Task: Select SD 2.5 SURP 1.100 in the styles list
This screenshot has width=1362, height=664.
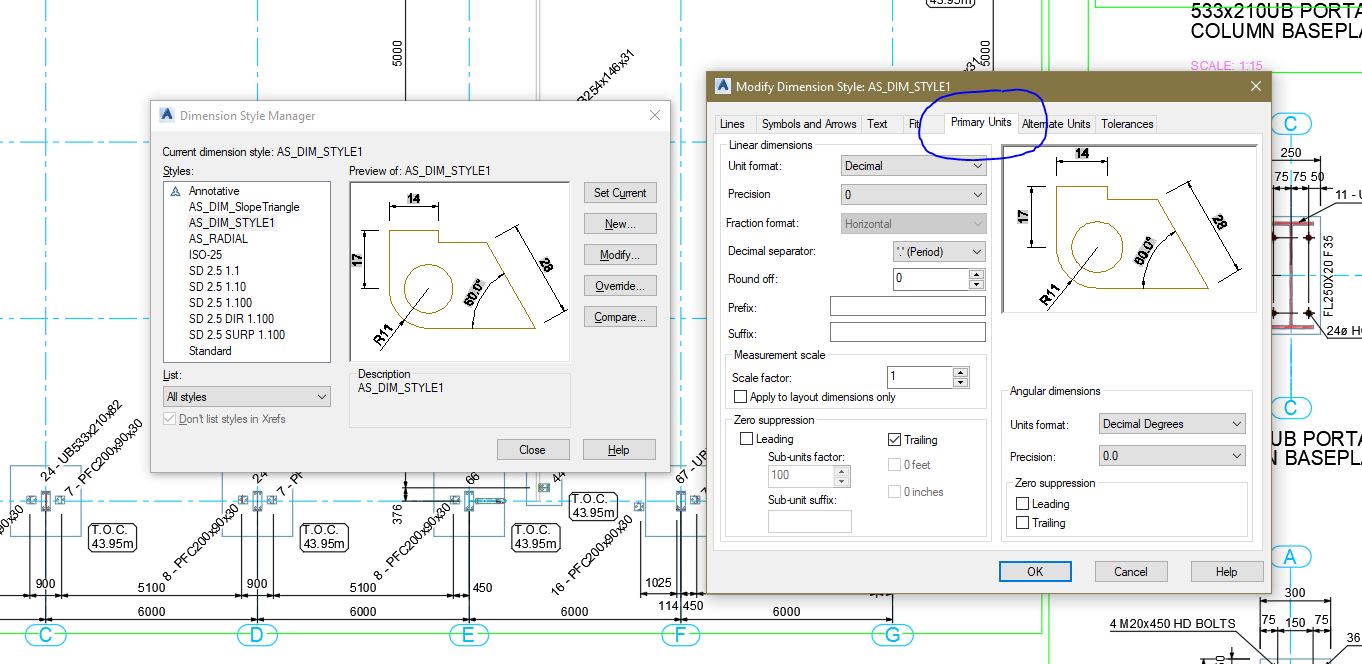Action: [237, 335]
